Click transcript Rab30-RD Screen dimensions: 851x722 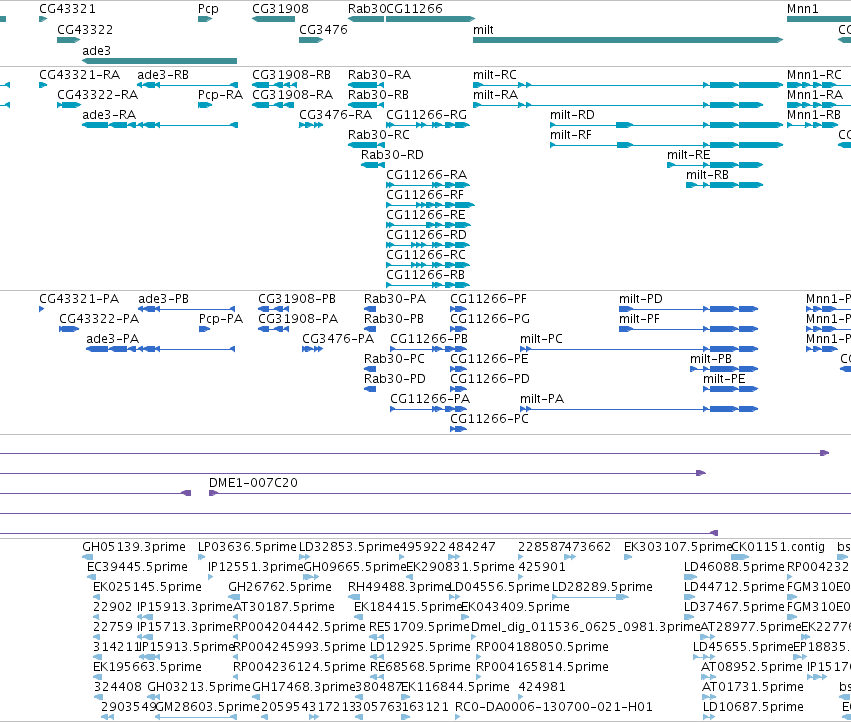(373, 166)
